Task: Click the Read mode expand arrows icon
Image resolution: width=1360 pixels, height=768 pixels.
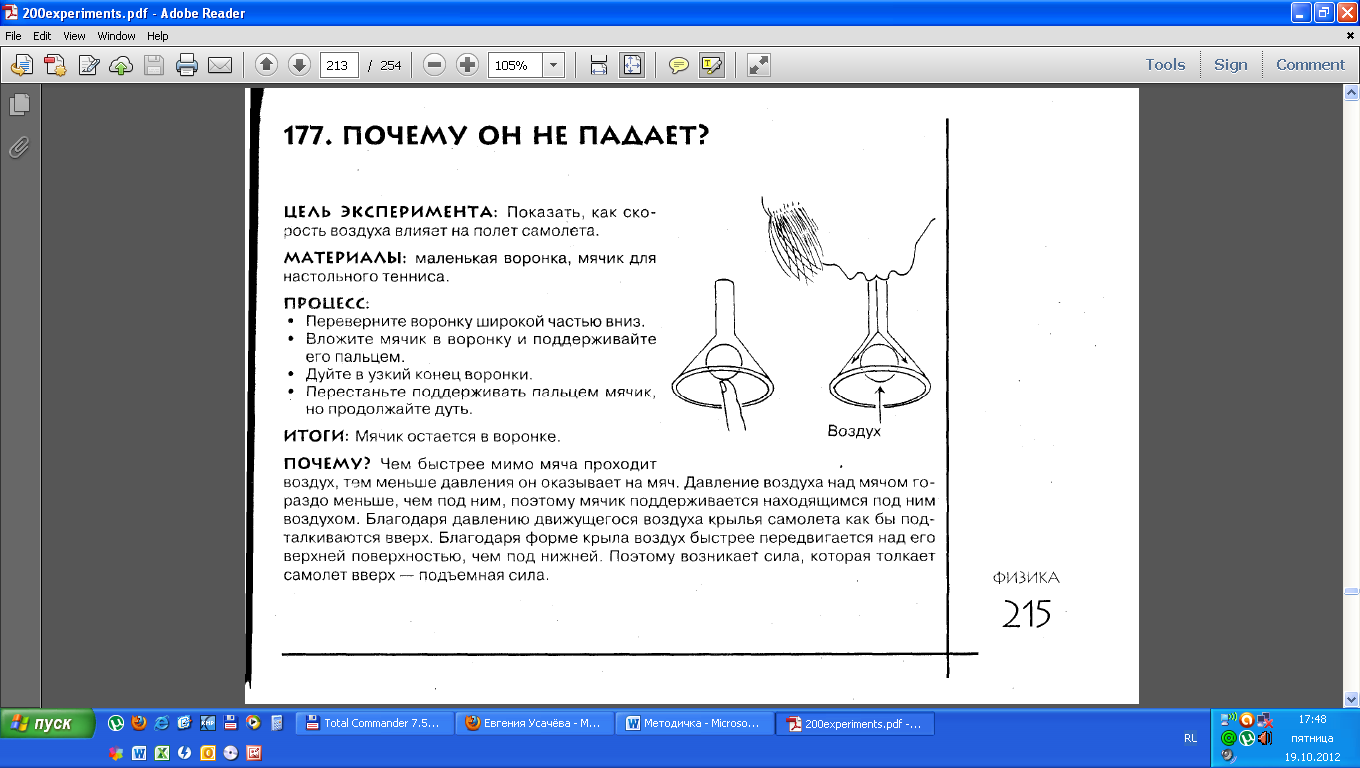Action: tap(759, 65)
